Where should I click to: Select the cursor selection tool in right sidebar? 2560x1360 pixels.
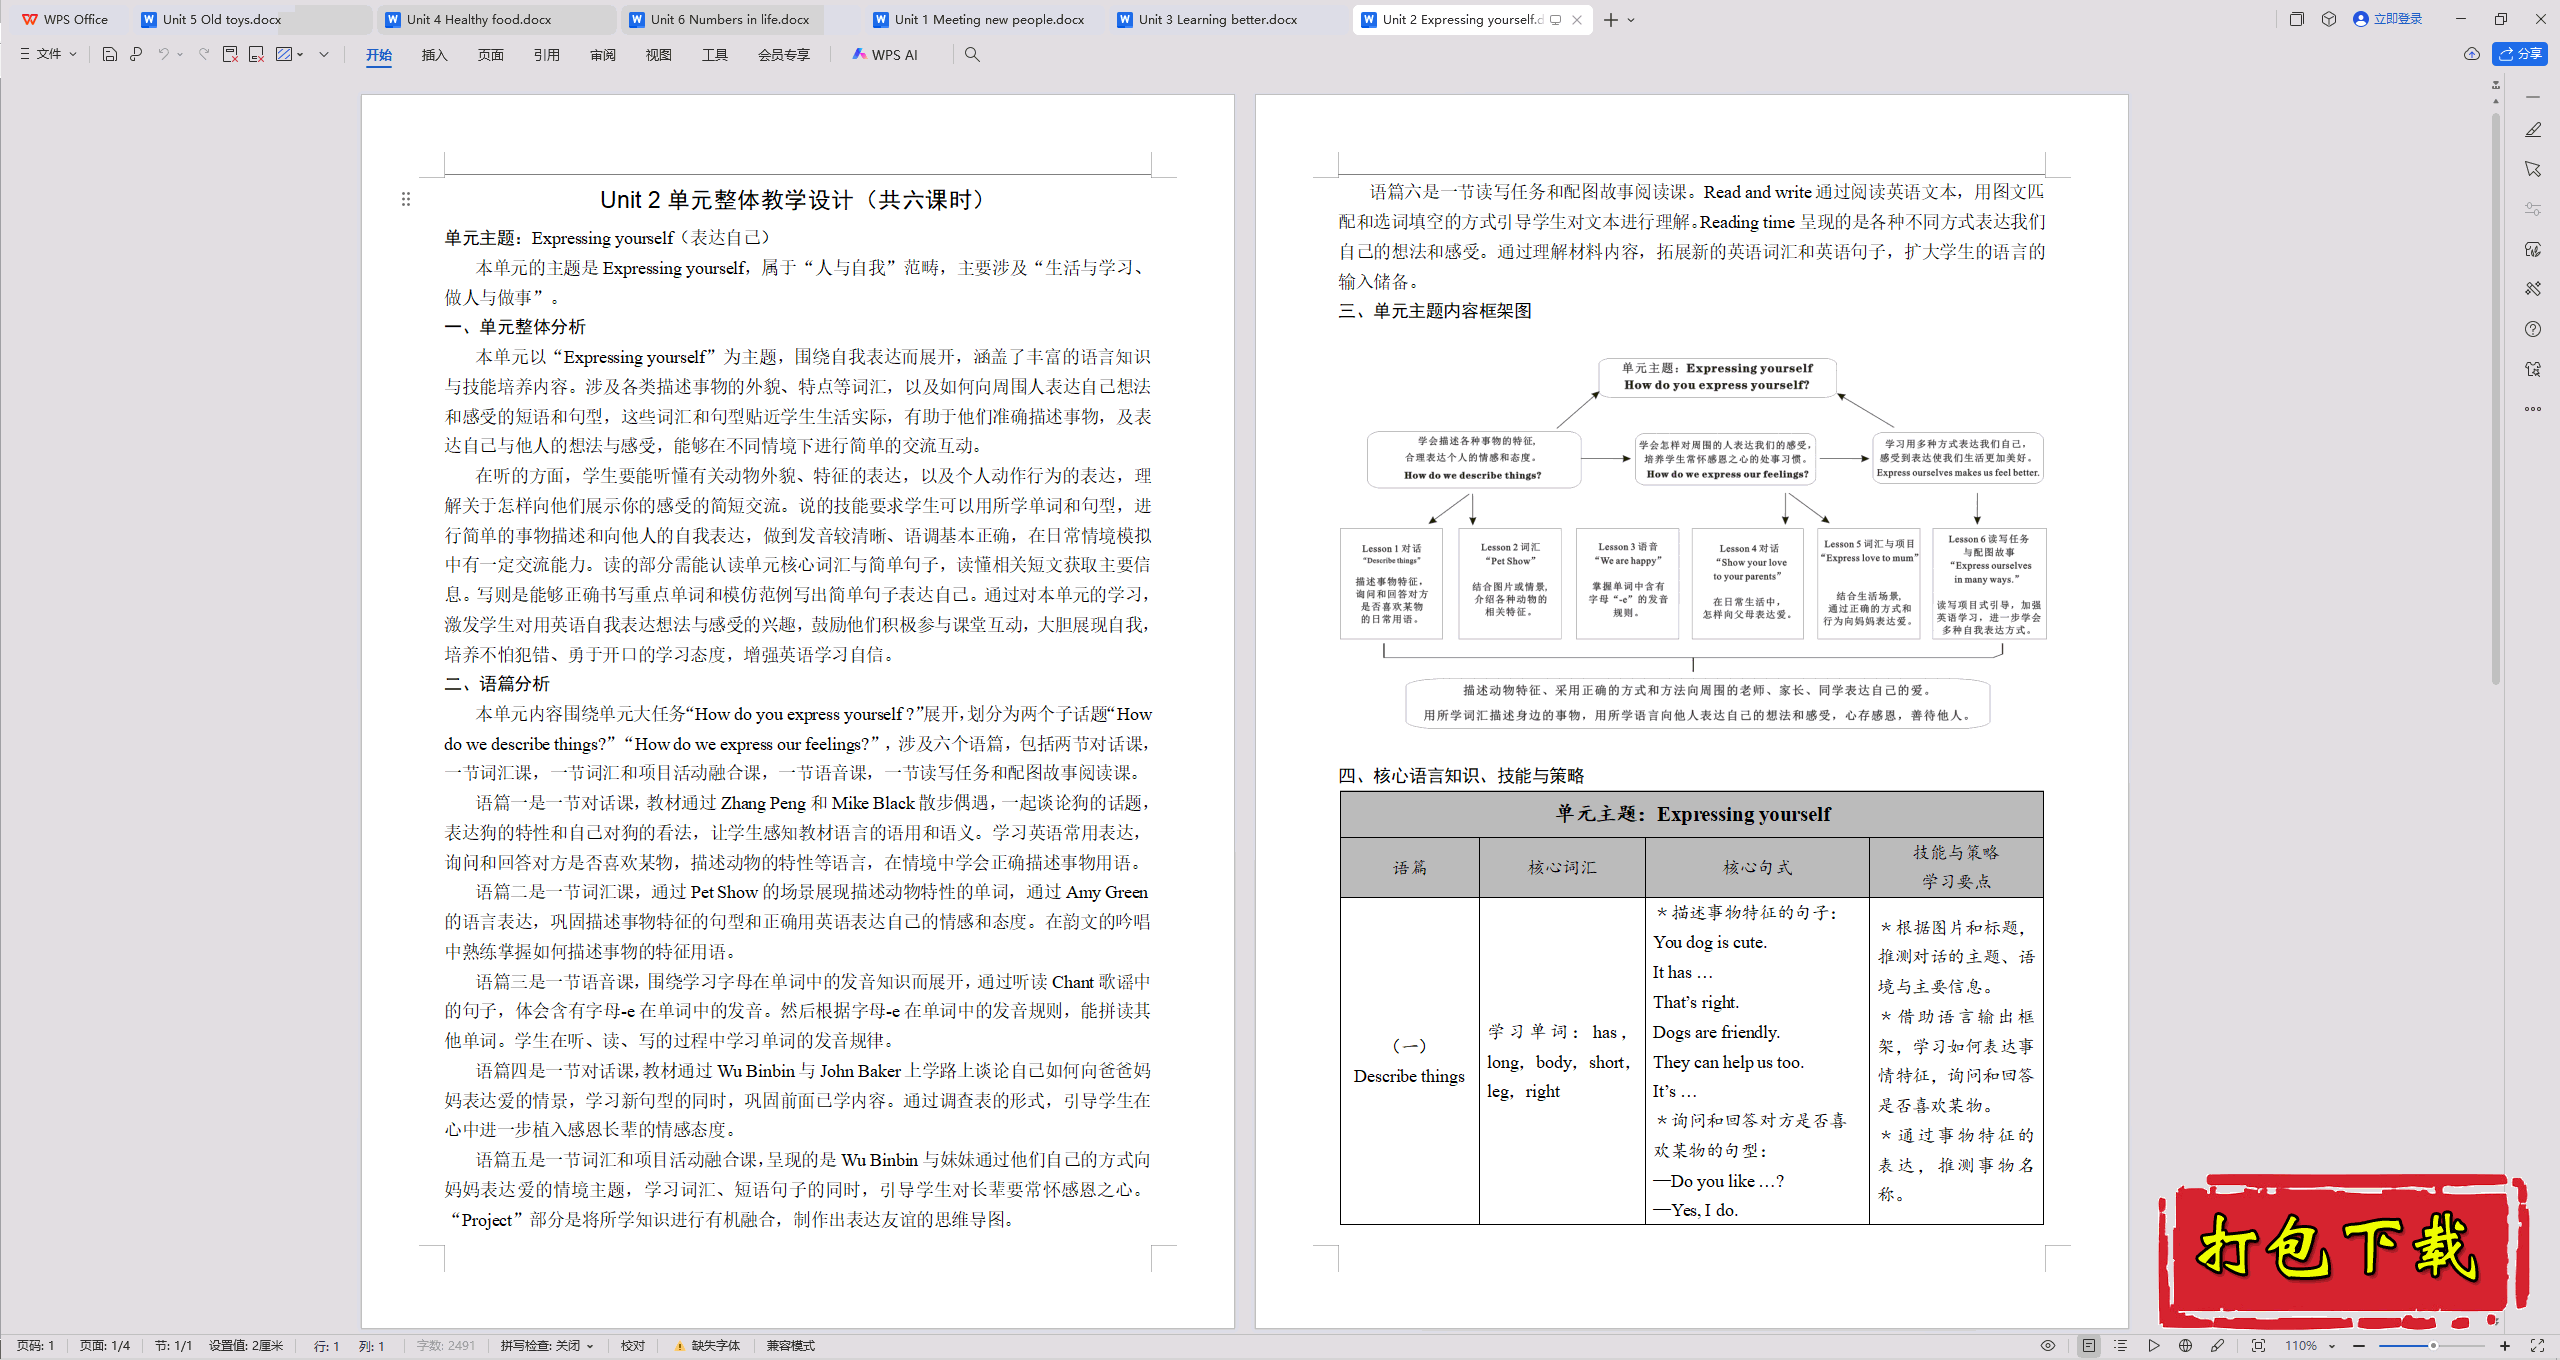pos(2533,169)
